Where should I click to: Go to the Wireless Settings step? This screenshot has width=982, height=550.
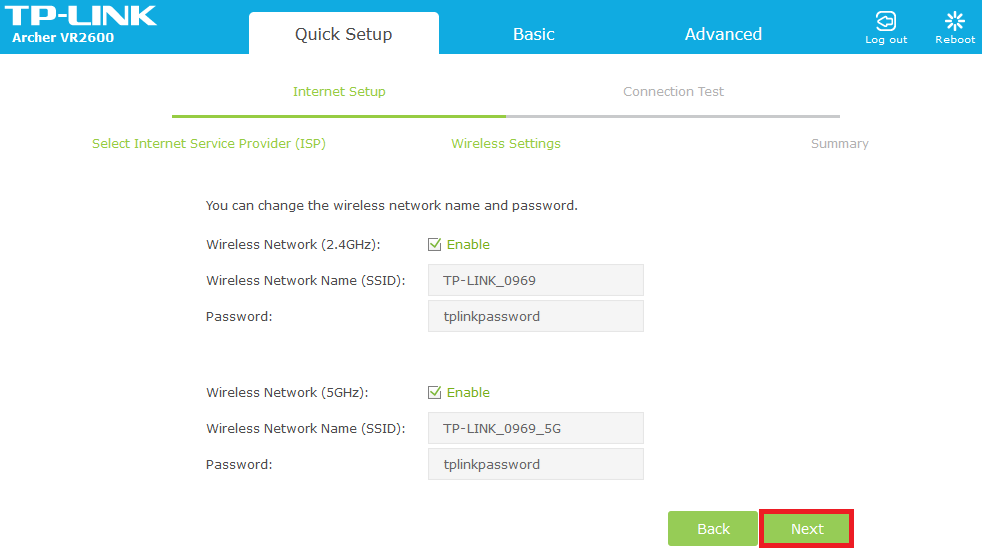506,143
